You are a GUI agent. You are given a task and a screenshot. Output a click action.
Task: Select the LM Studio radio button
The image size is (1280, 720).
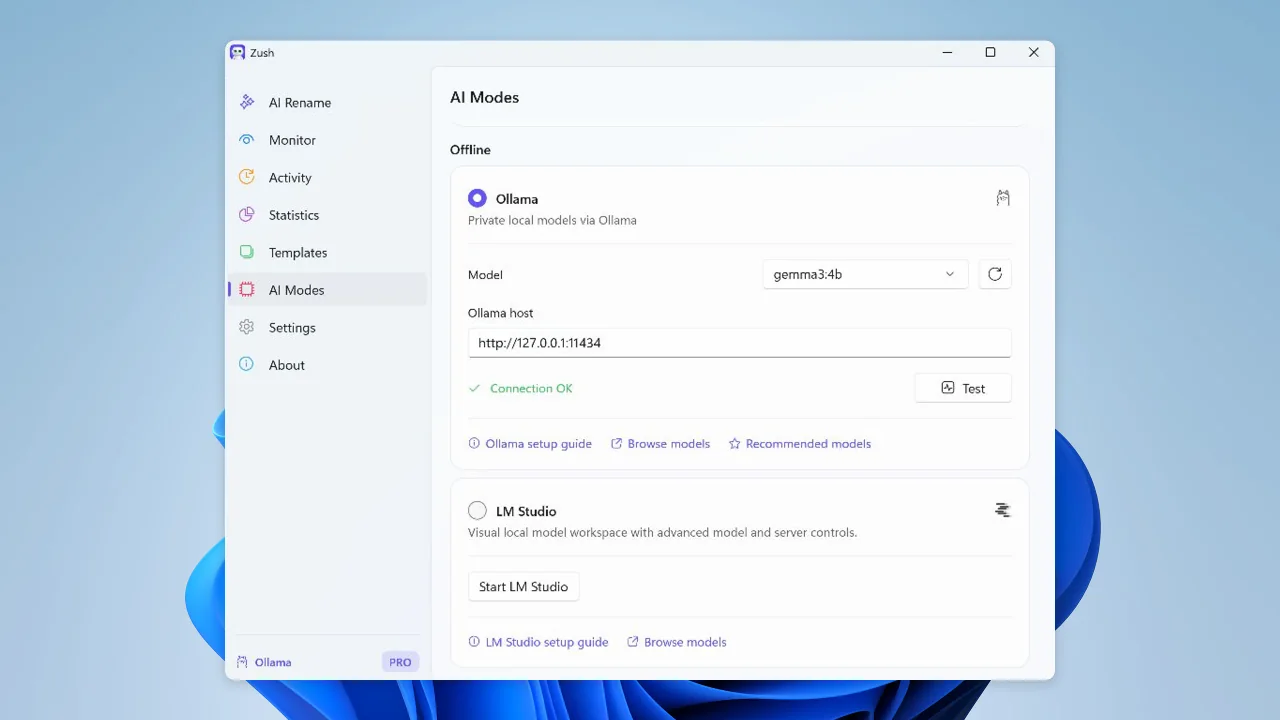pyautogui.click(x=477, y=511)
